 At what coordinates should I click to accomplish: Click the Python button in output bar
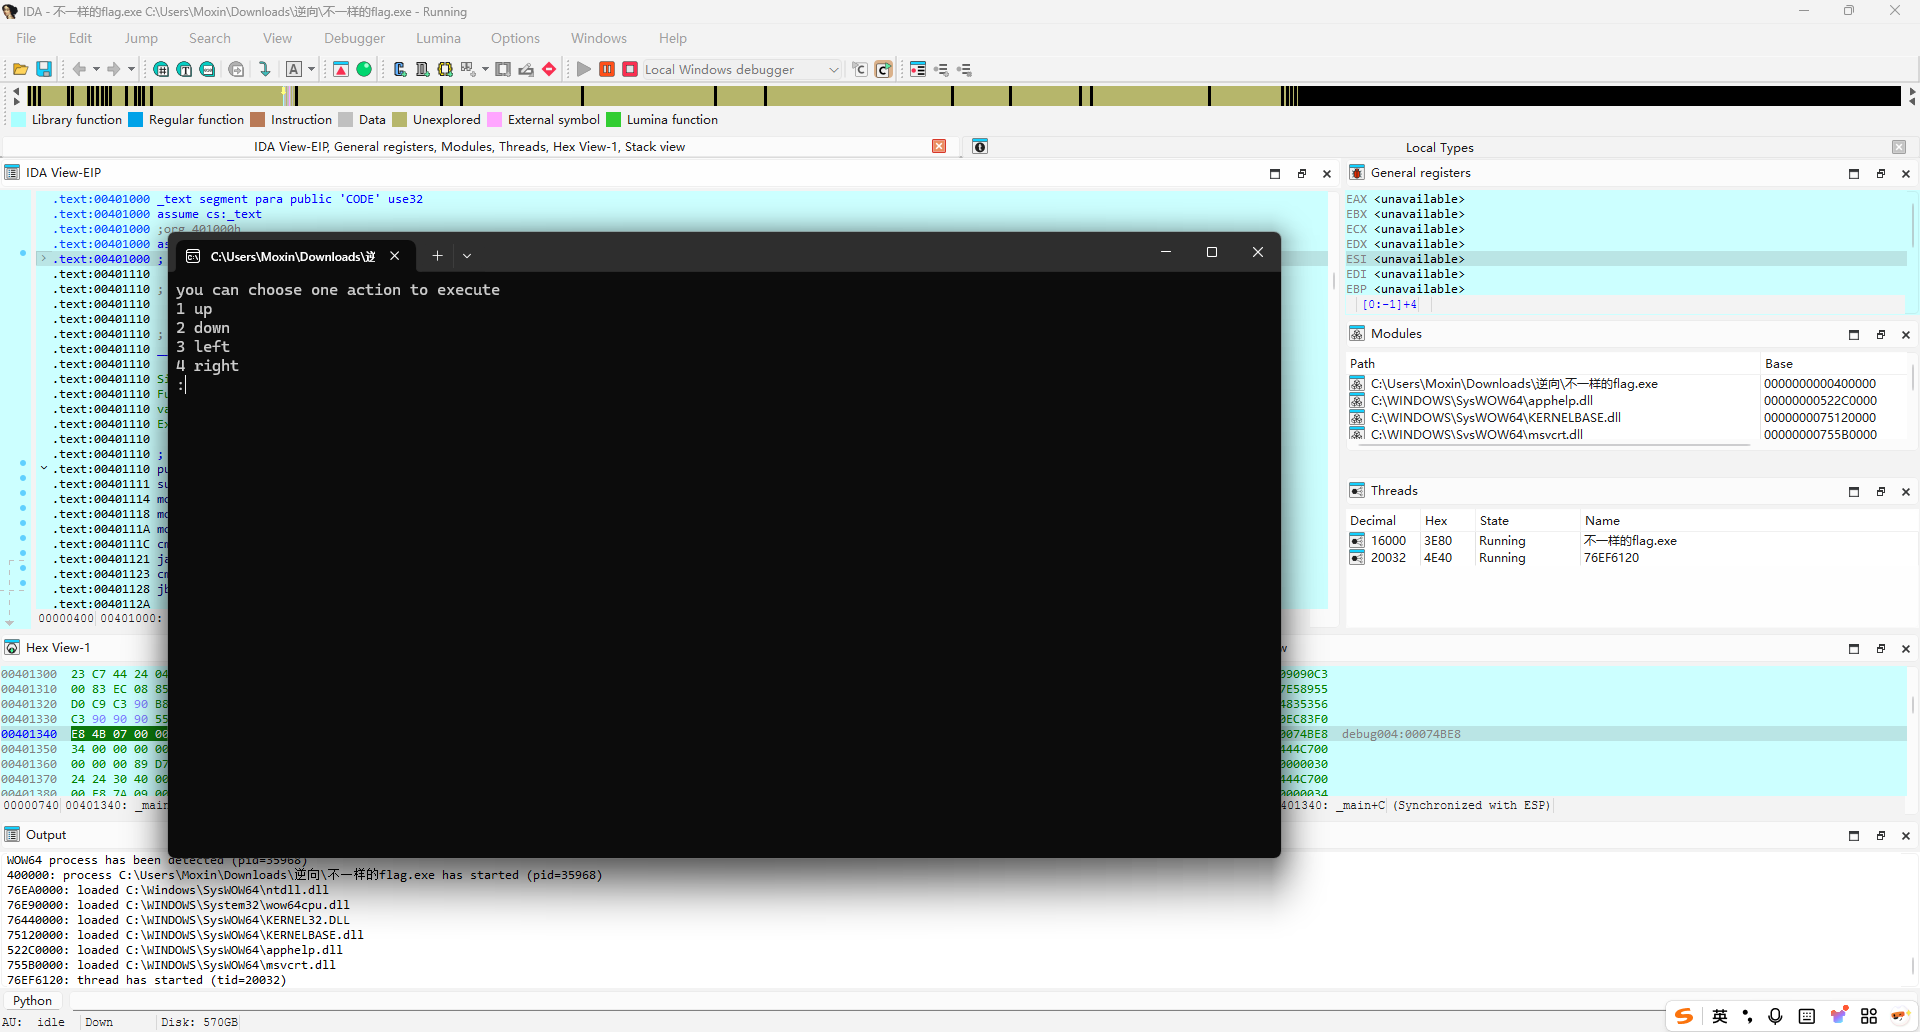[32, 1000]
